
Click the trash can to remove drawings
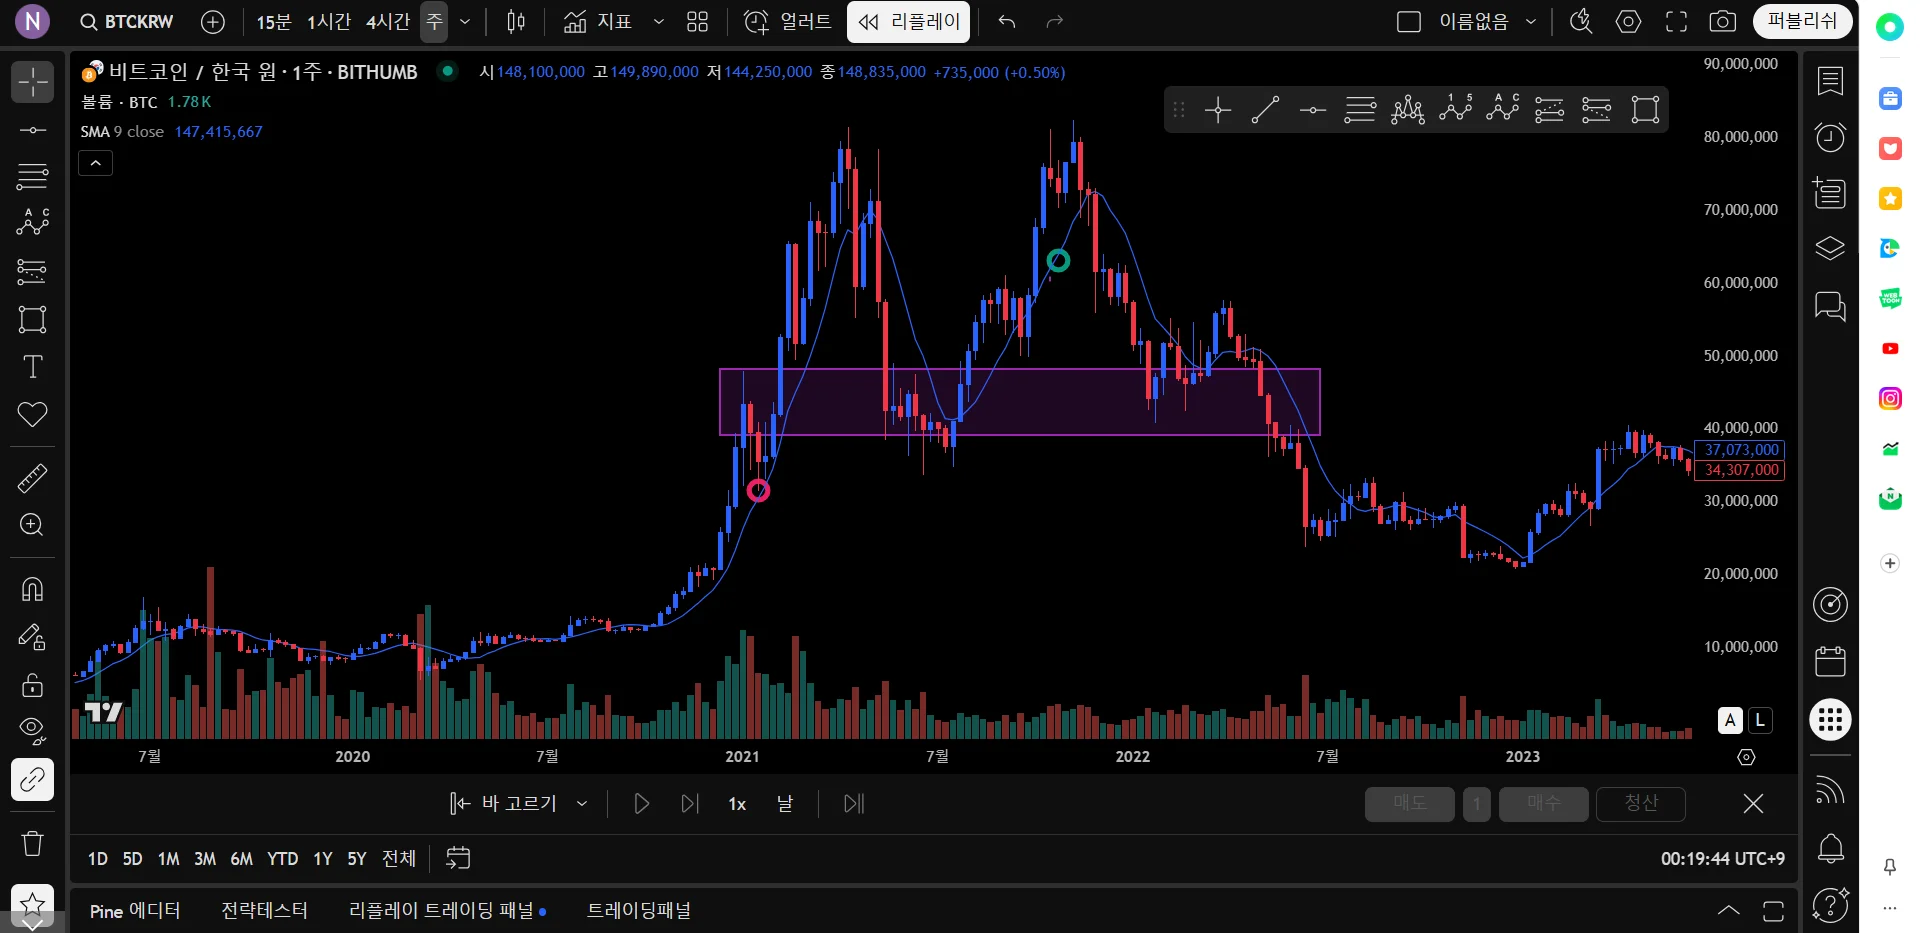point(32,843)
